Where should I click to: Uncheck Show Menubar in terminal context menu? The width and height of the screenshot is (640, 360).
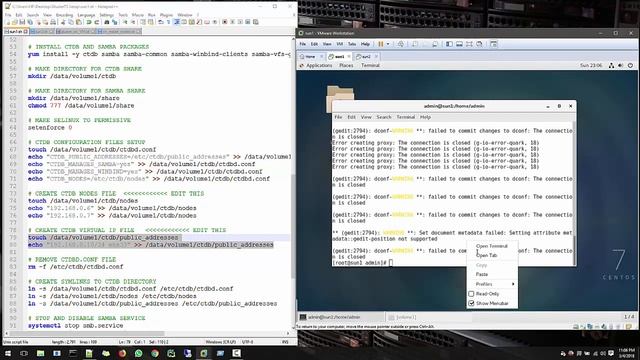point(471,303)
